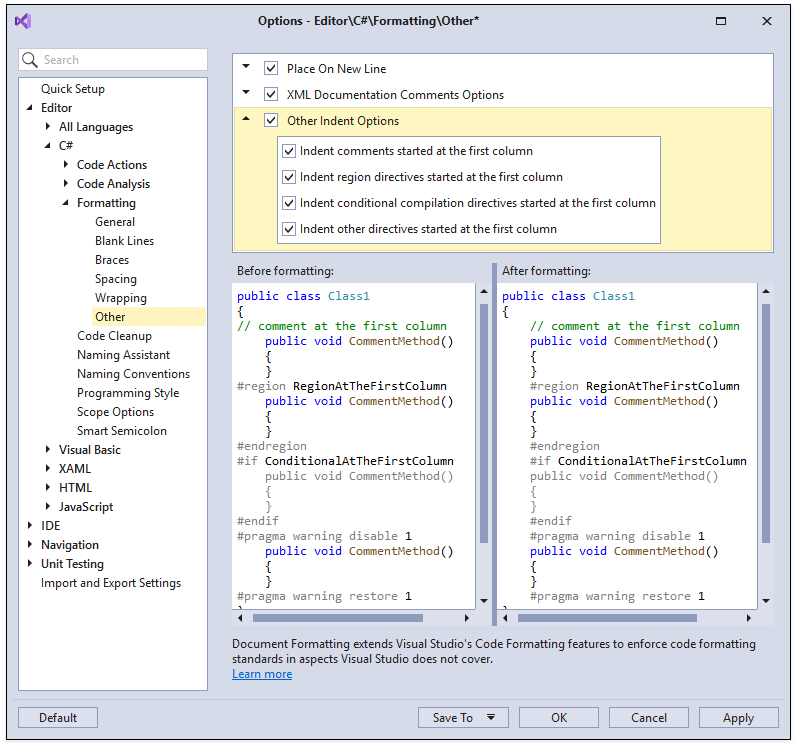Uncheck Indent comments started at first column
The image size is (797, 748).
pyautogui.click(x=289, y=151)
